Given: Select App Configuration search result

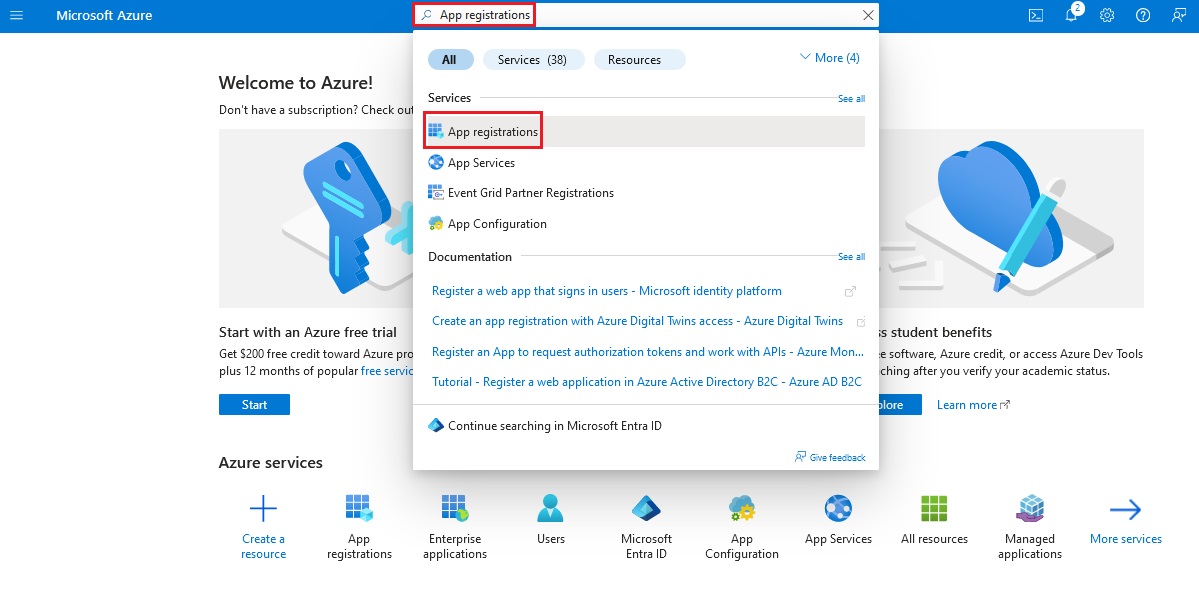Looking at the screenshot, I should click(x=645, y=223).
